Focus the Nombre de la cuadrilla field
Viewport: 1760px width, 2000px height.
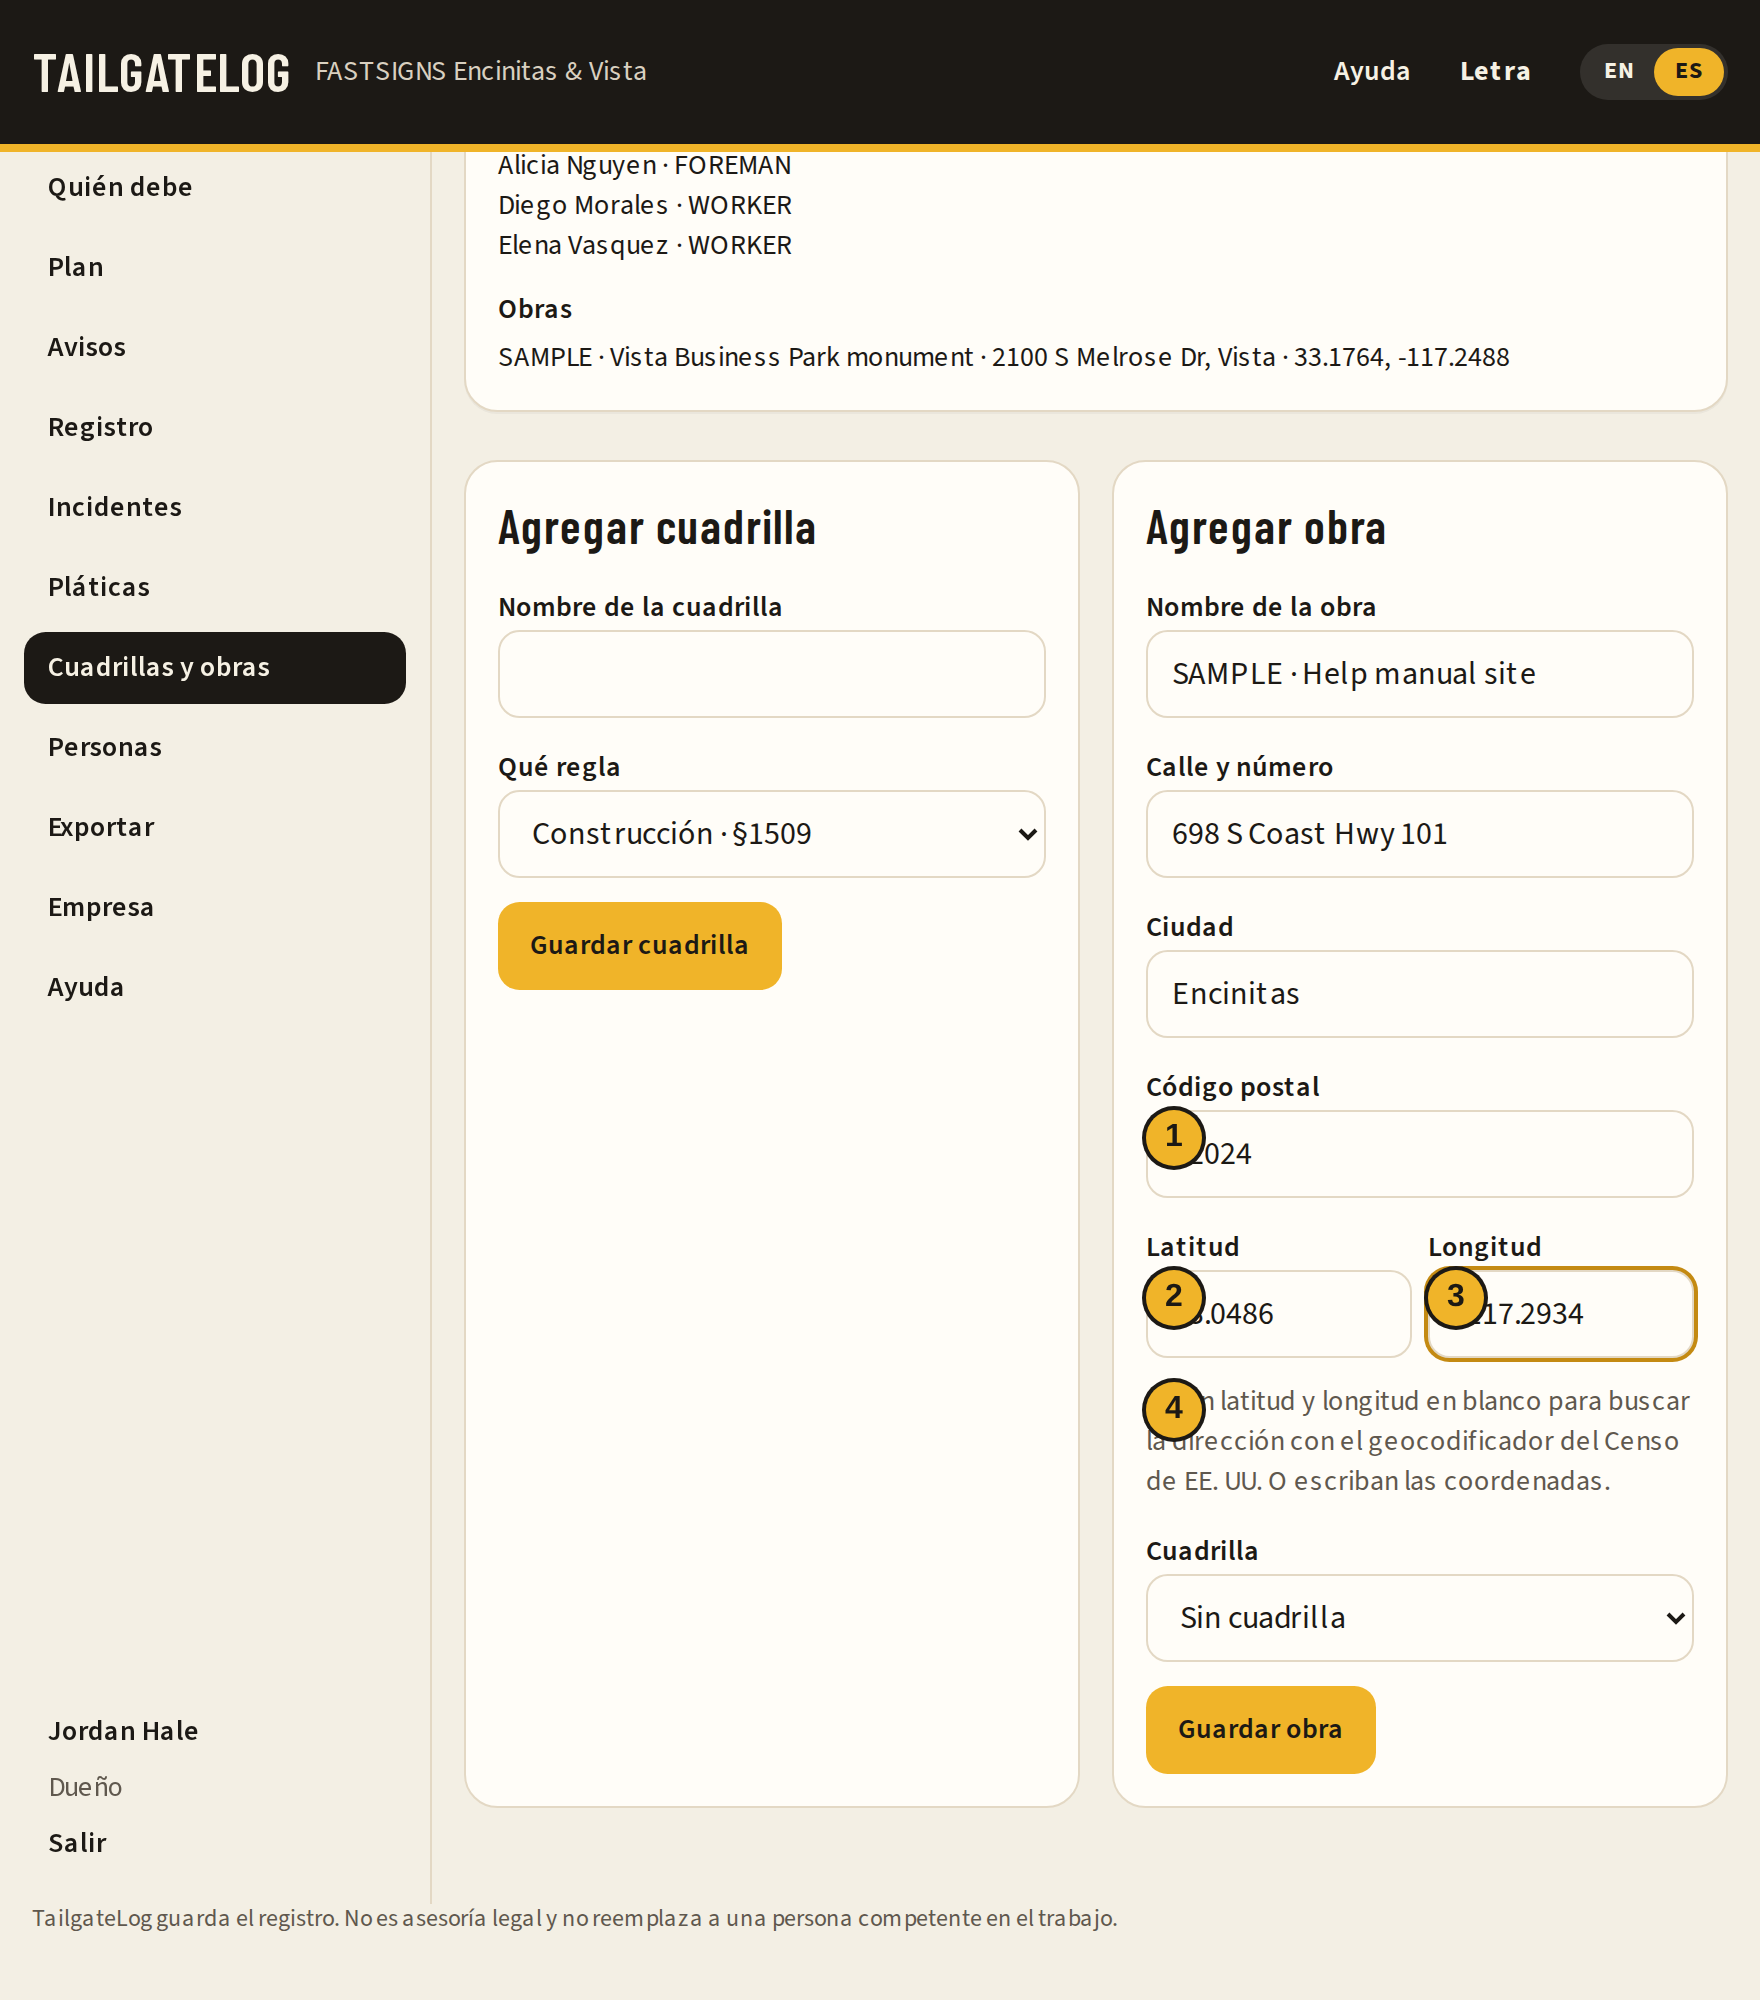[x=772, y=674]
